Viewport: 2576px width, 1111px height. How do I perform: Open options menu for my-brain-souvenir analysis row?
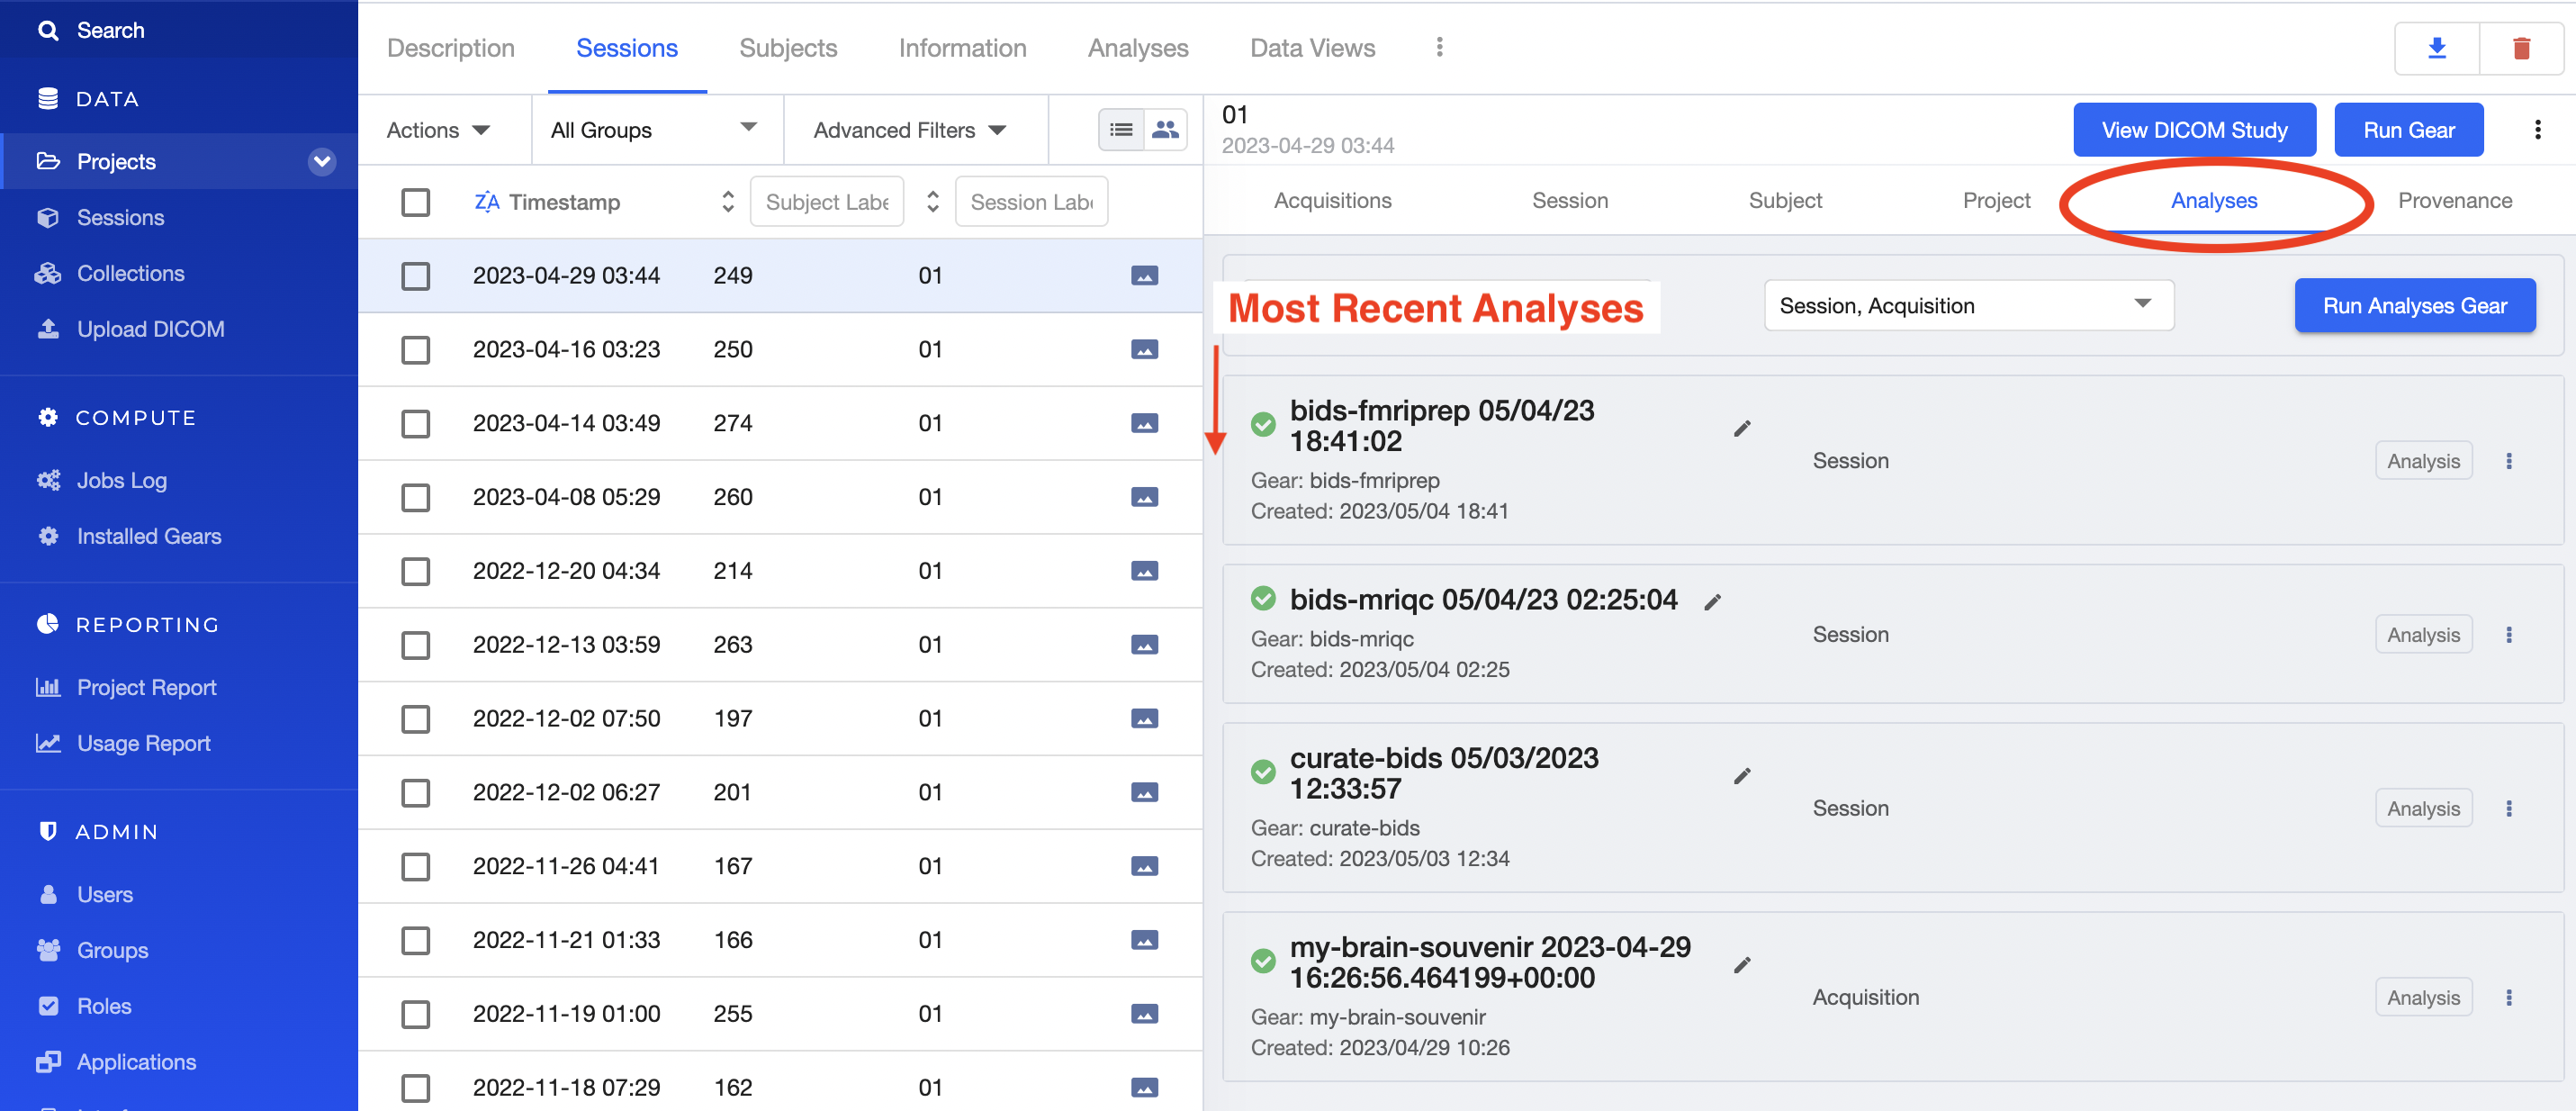pyautogui.click(x=2508, y=997)
